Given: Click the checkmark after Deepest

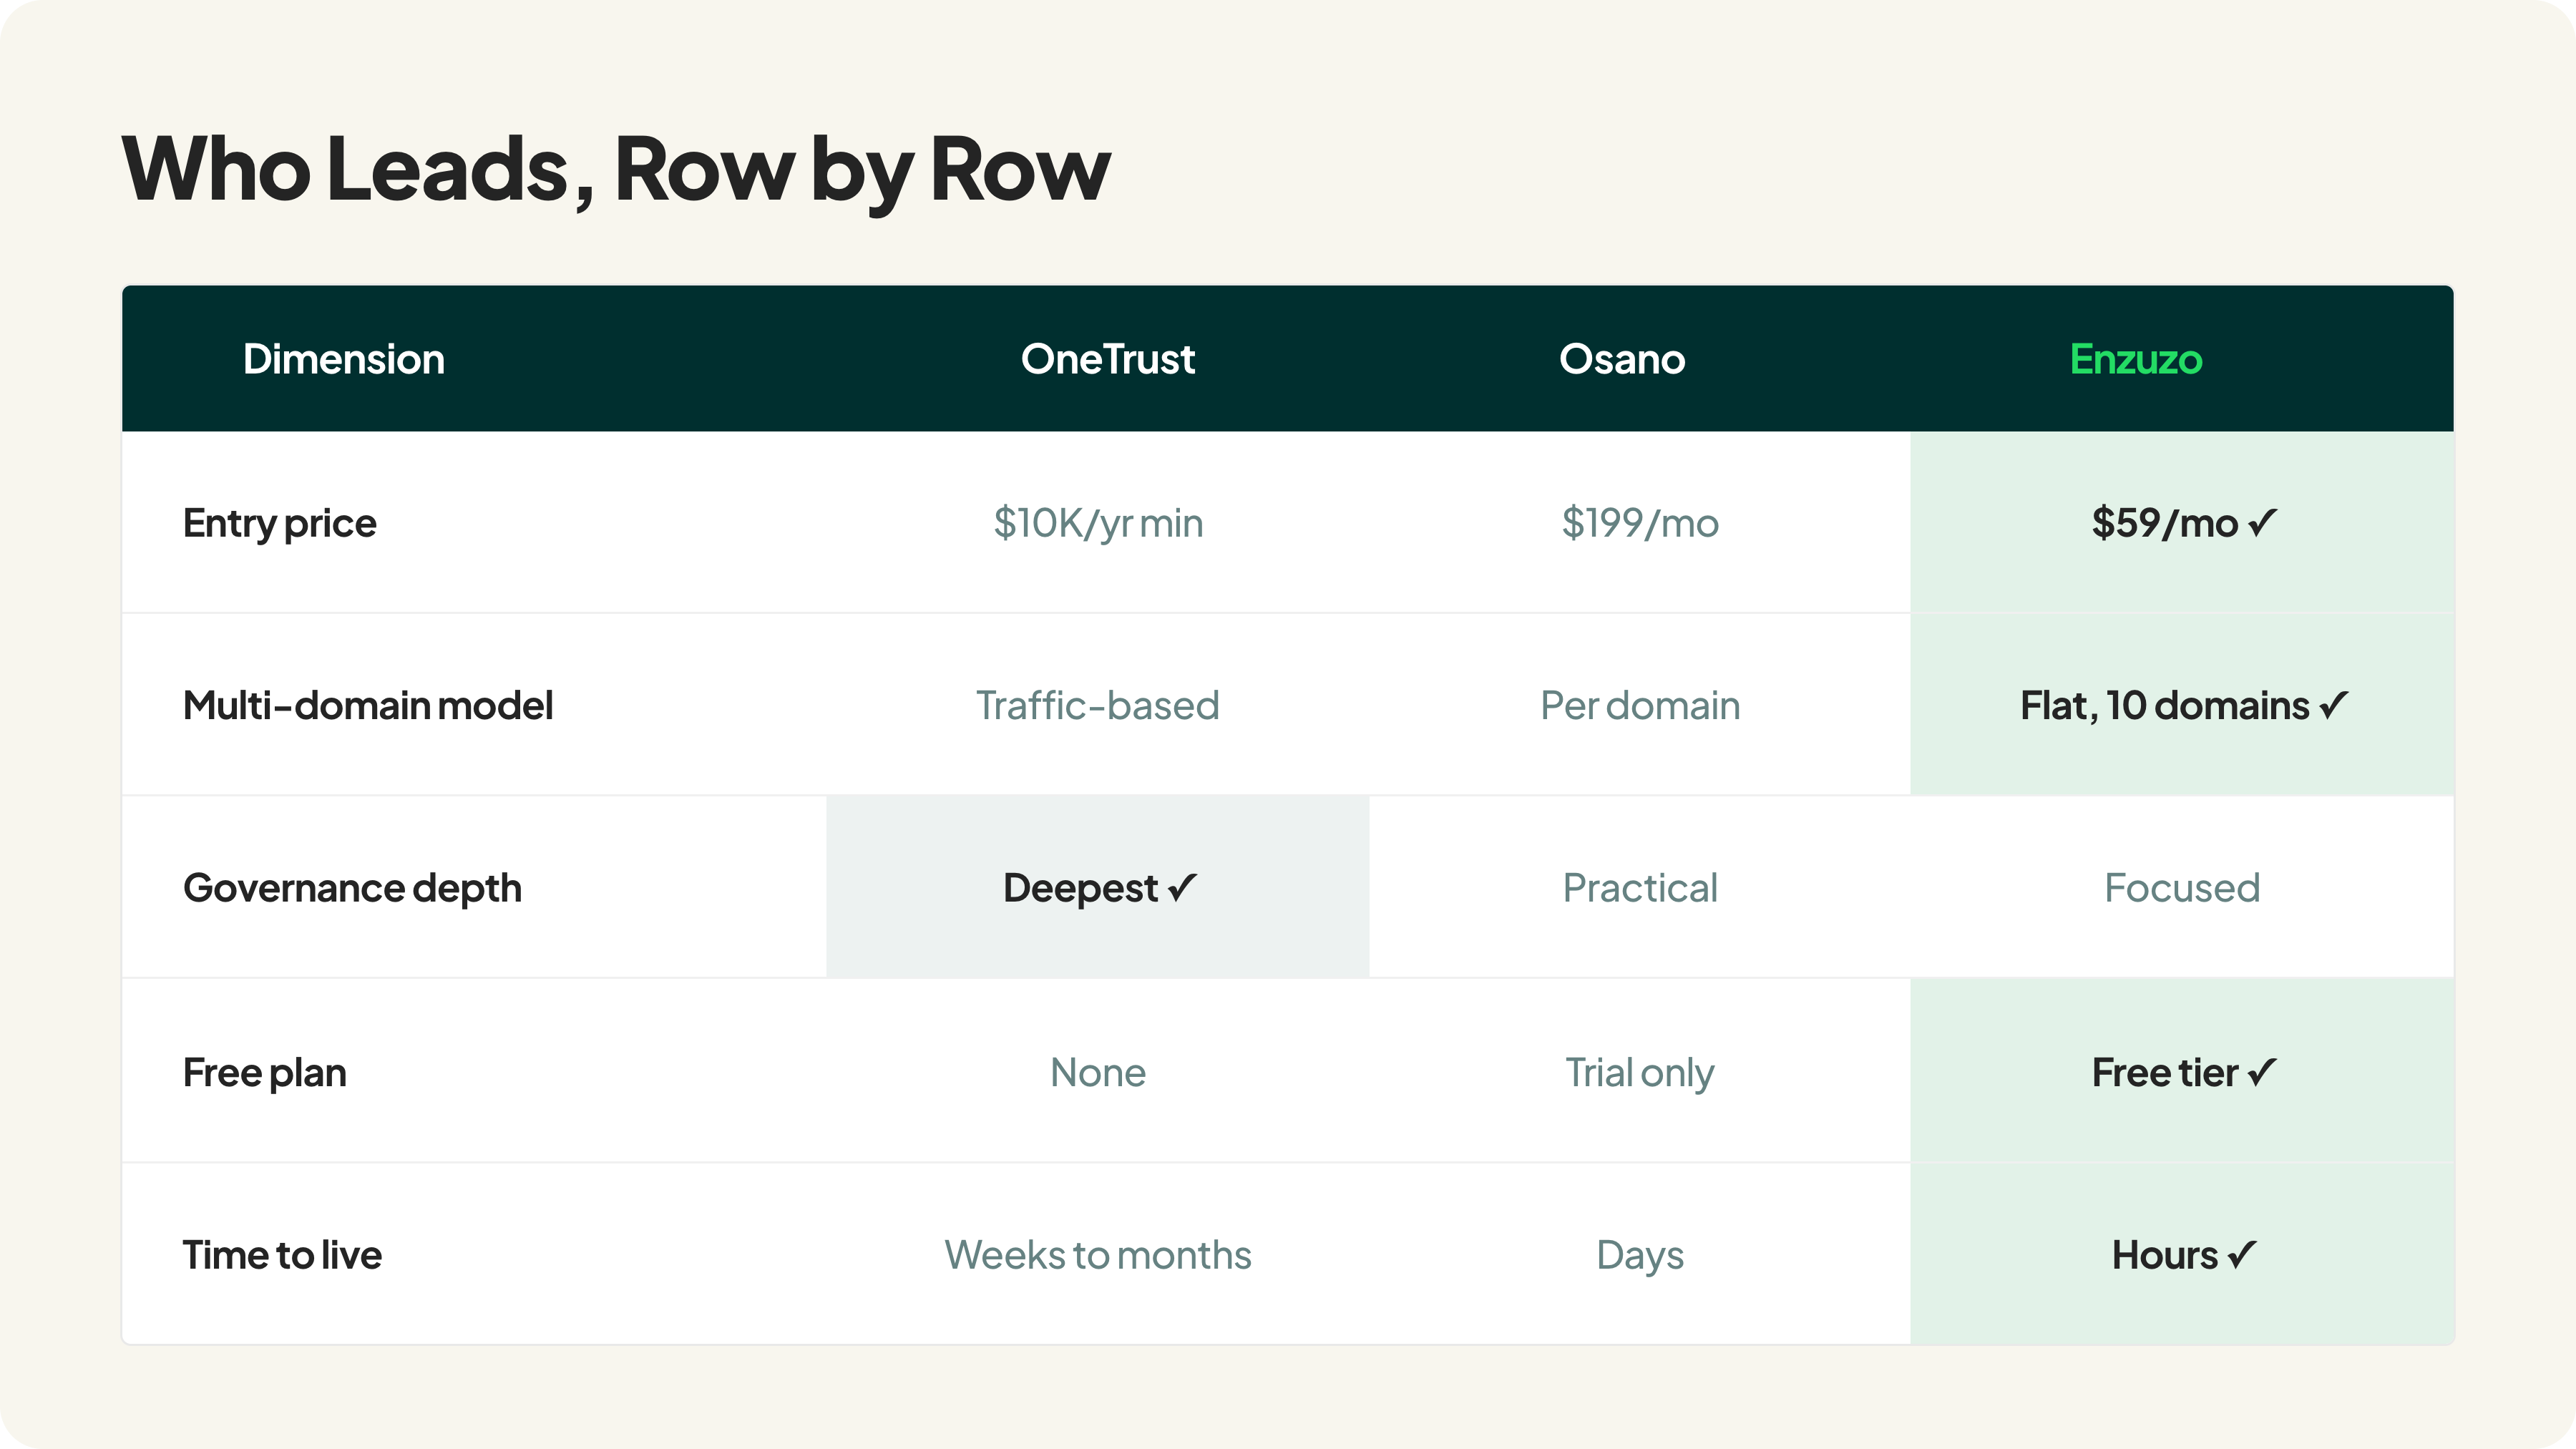Looking at the screenshot, I should pos(1182,887).
